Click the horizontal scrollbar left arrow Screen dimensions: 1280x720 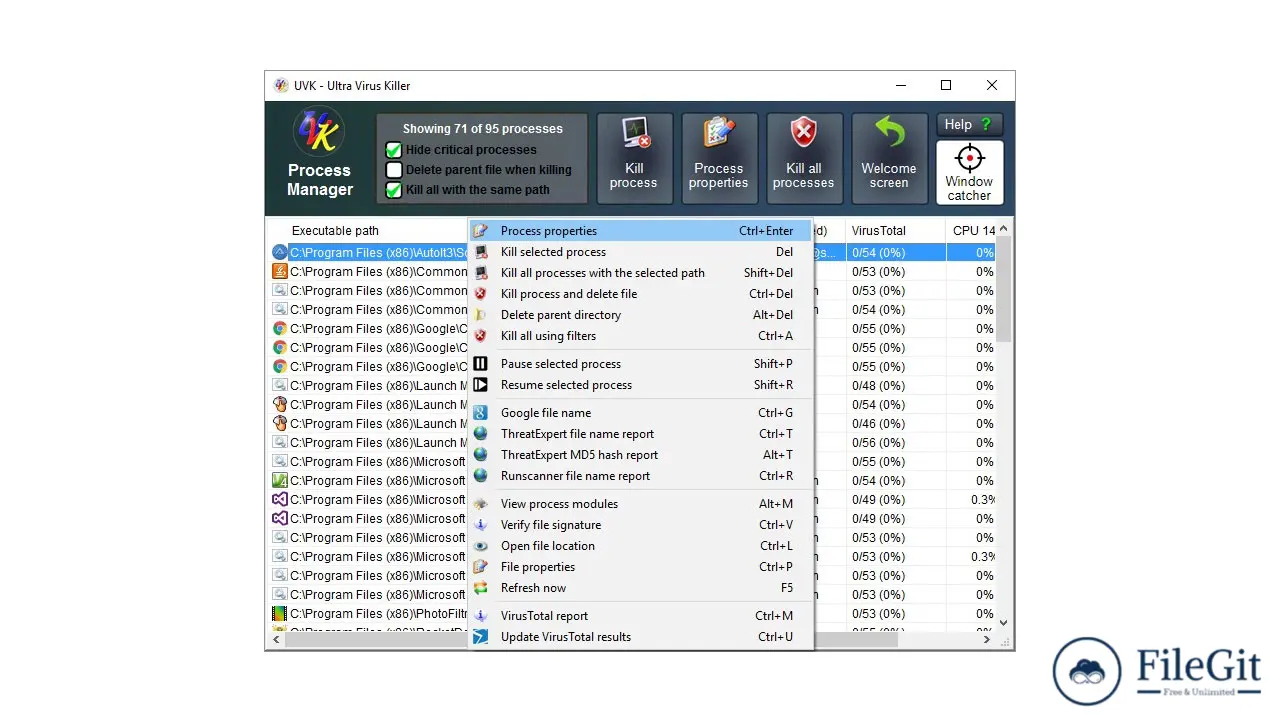(276, 640)
